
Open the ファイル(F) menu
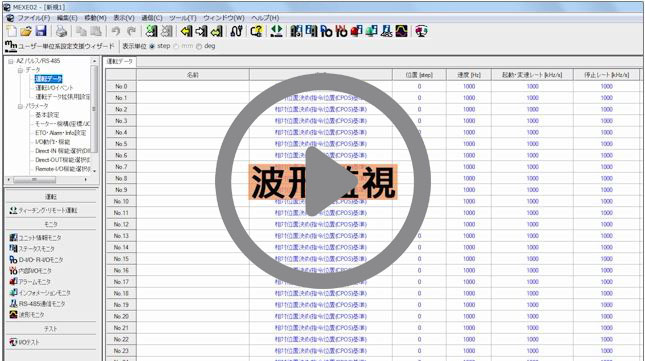(x=33, y=18)
